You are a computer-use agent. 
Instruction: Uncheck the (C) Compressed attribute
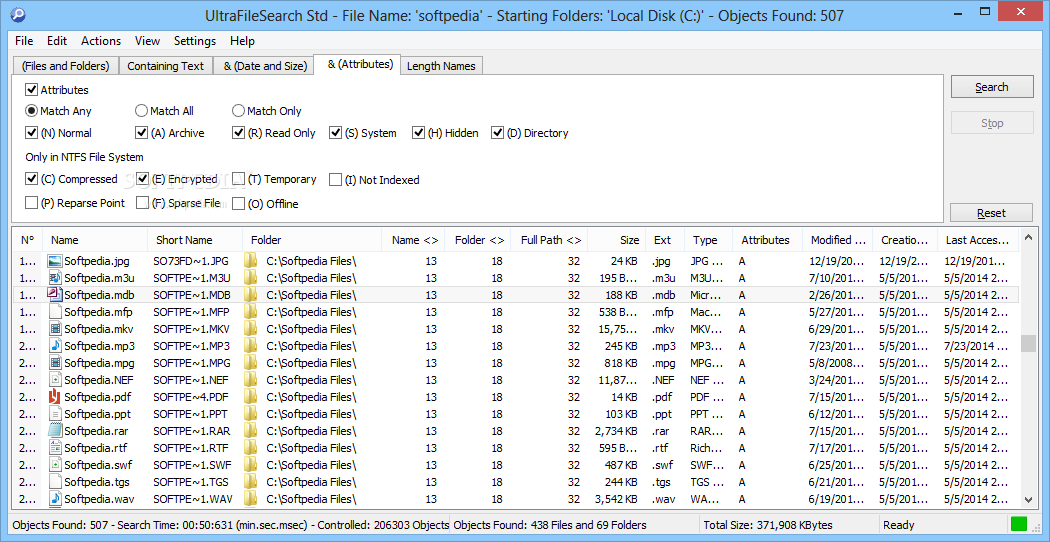pyautogui.click(x=31, y=179)
